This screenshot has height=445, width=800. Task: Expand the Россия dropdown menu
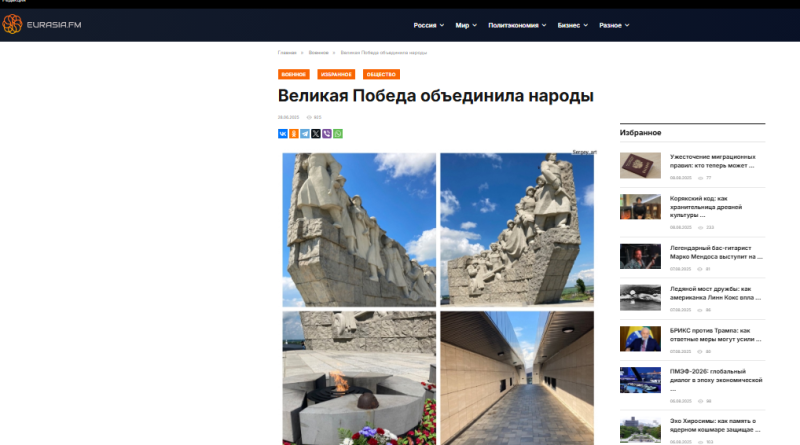pos(429,25)
